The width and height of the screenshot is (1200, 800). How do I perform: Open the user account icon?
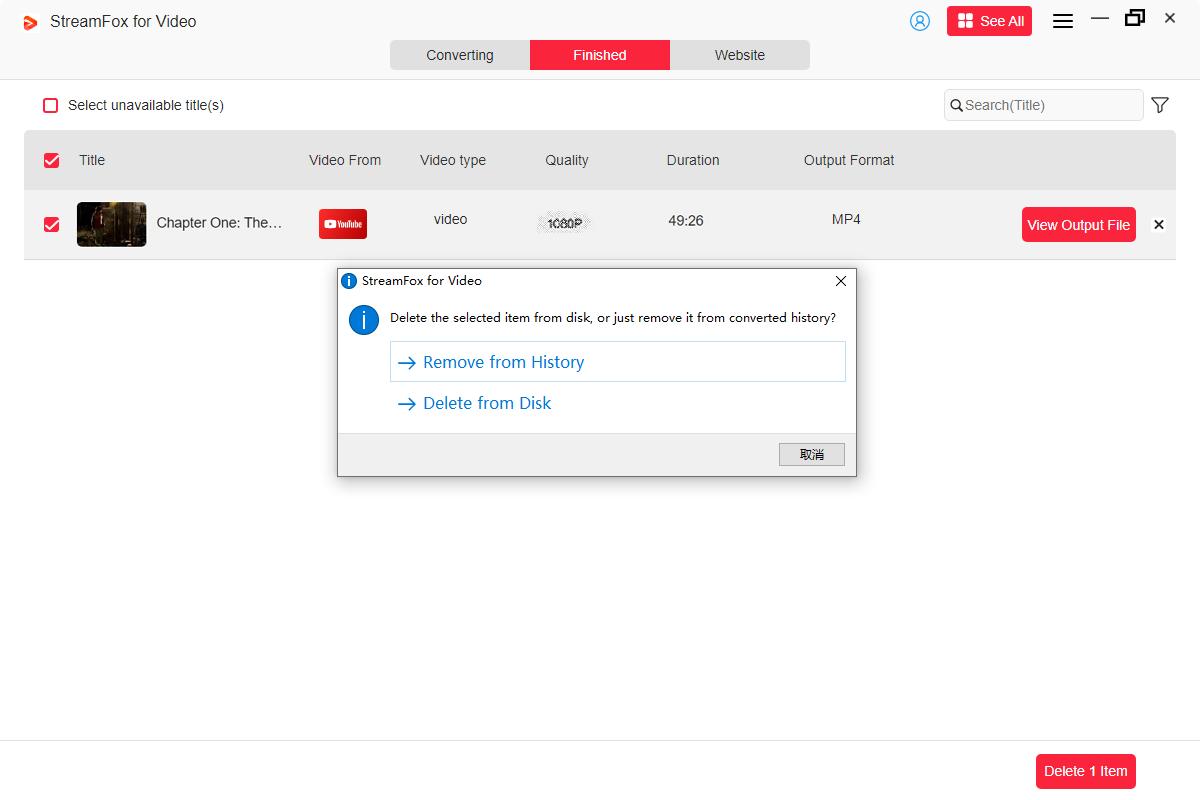(920, 21)
